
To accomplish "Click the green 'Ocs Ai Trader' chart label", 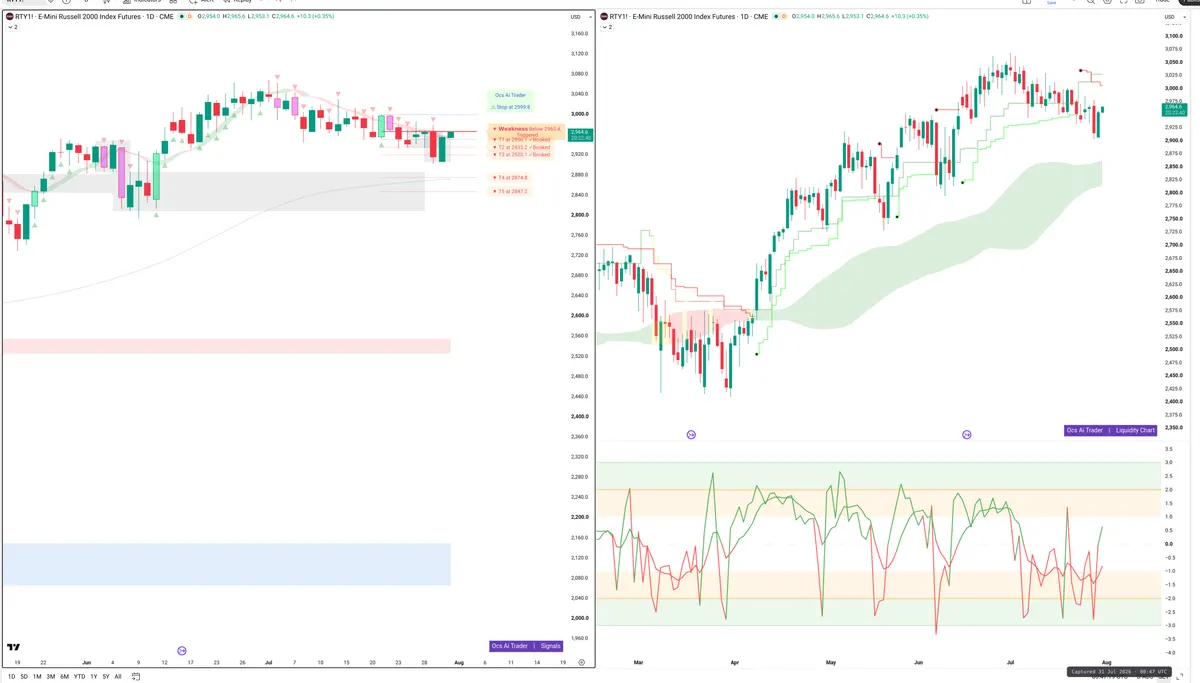I will [x=510, y=95].
